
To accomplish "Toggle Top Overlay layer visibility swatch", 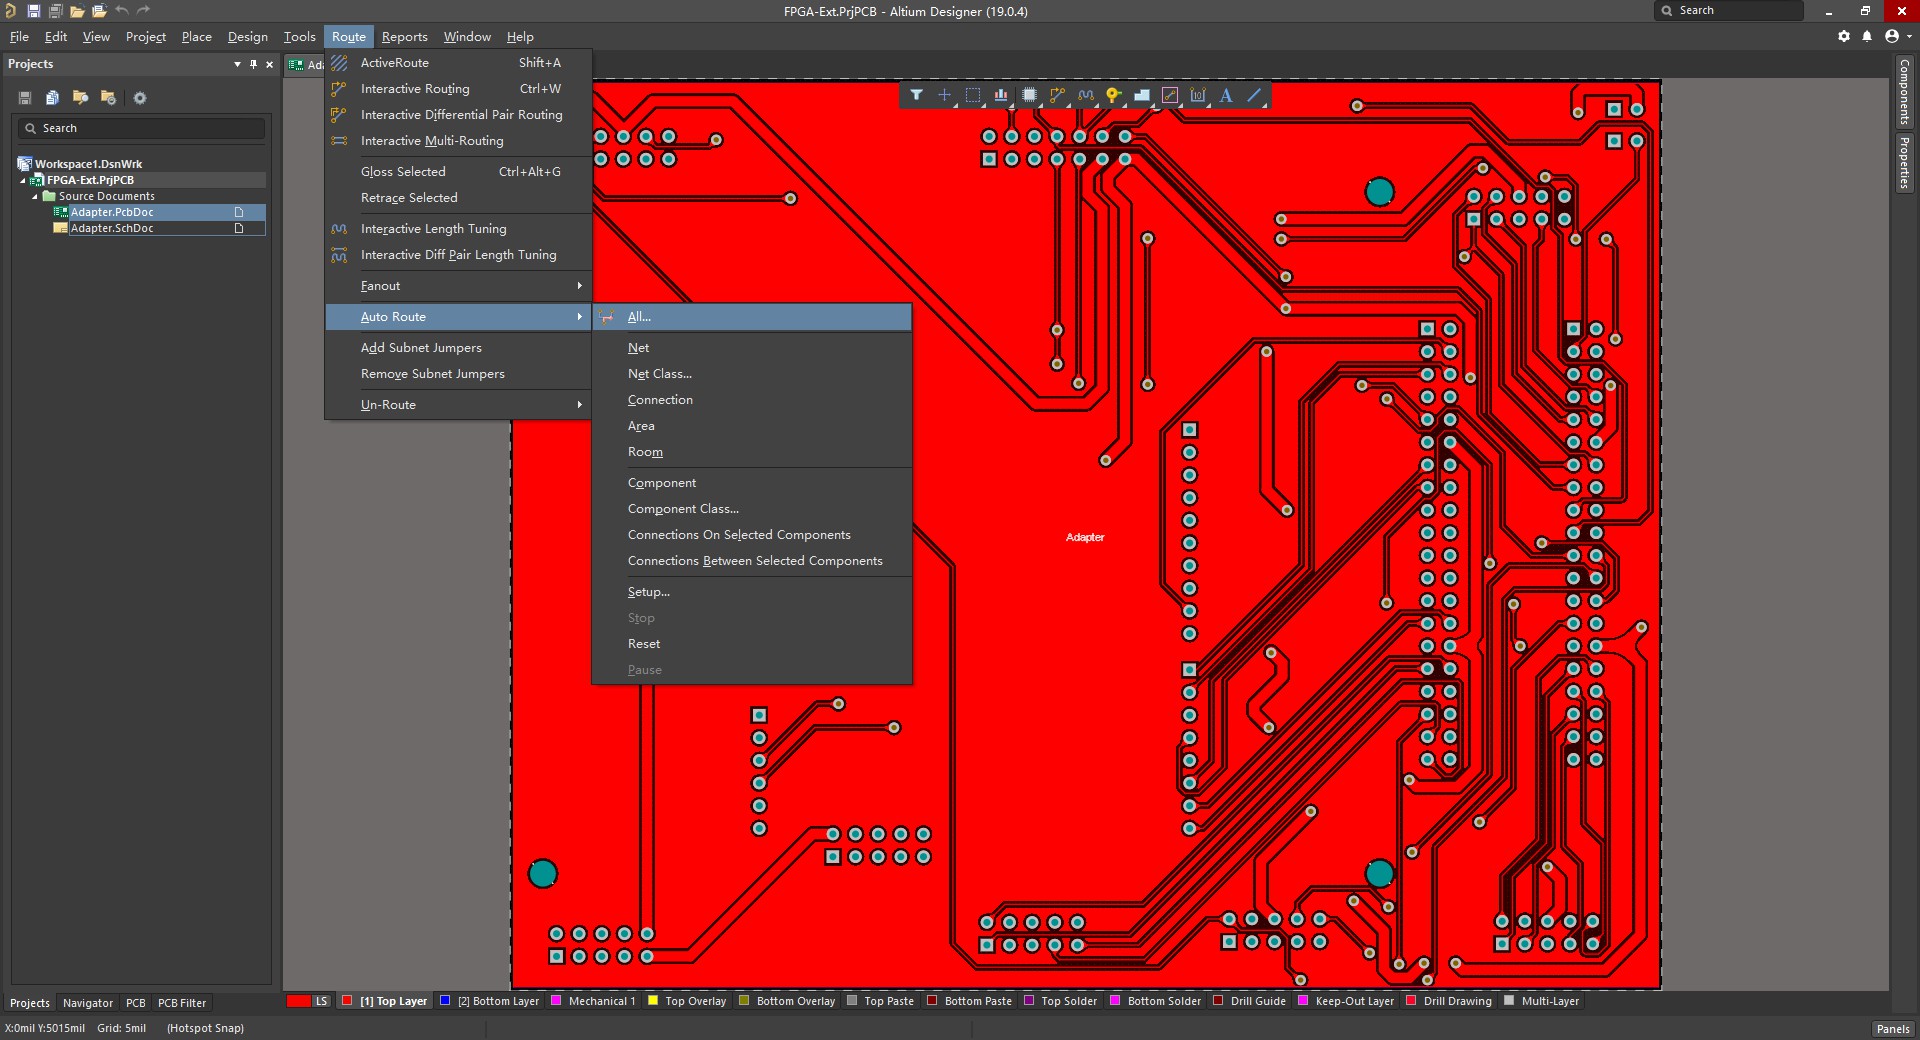I will coord(653,1001).
